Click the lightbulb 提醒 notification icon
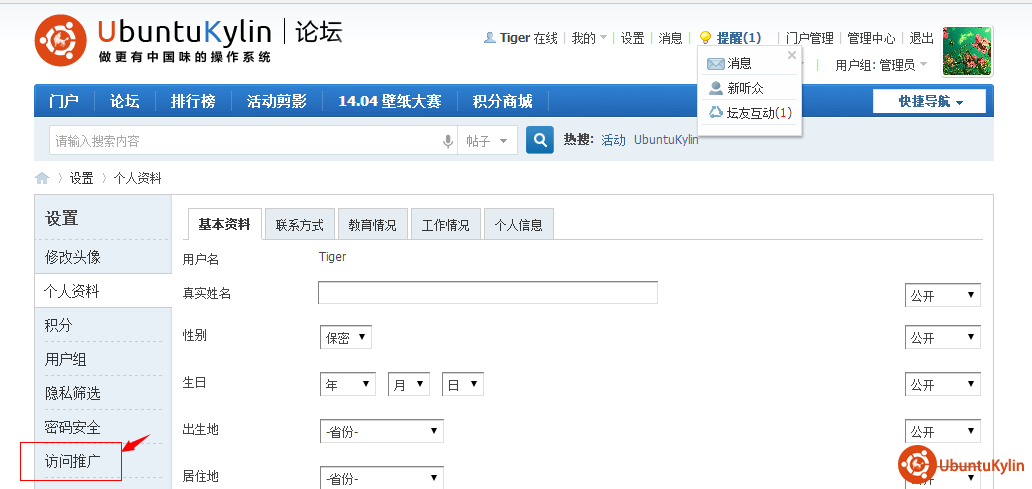This screenshot has height=489, width=1032. click(x=705, y=38)
